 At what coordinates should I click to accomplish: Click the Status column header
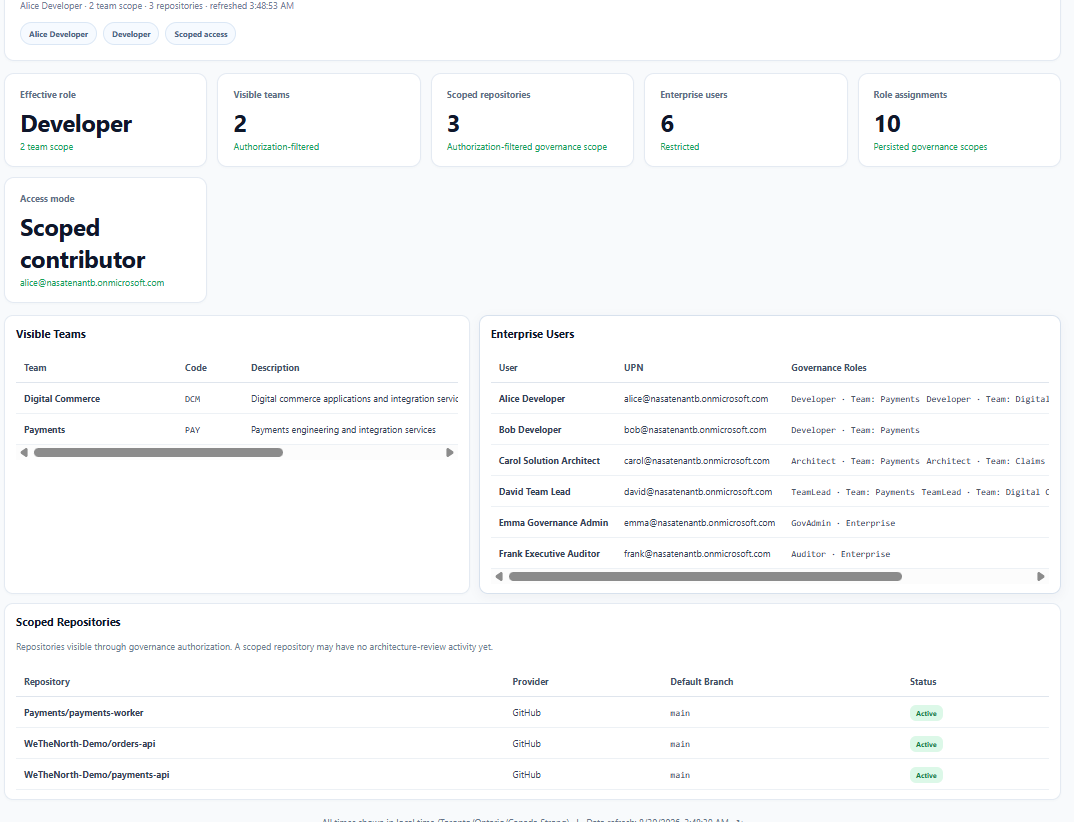pos(923,682)
